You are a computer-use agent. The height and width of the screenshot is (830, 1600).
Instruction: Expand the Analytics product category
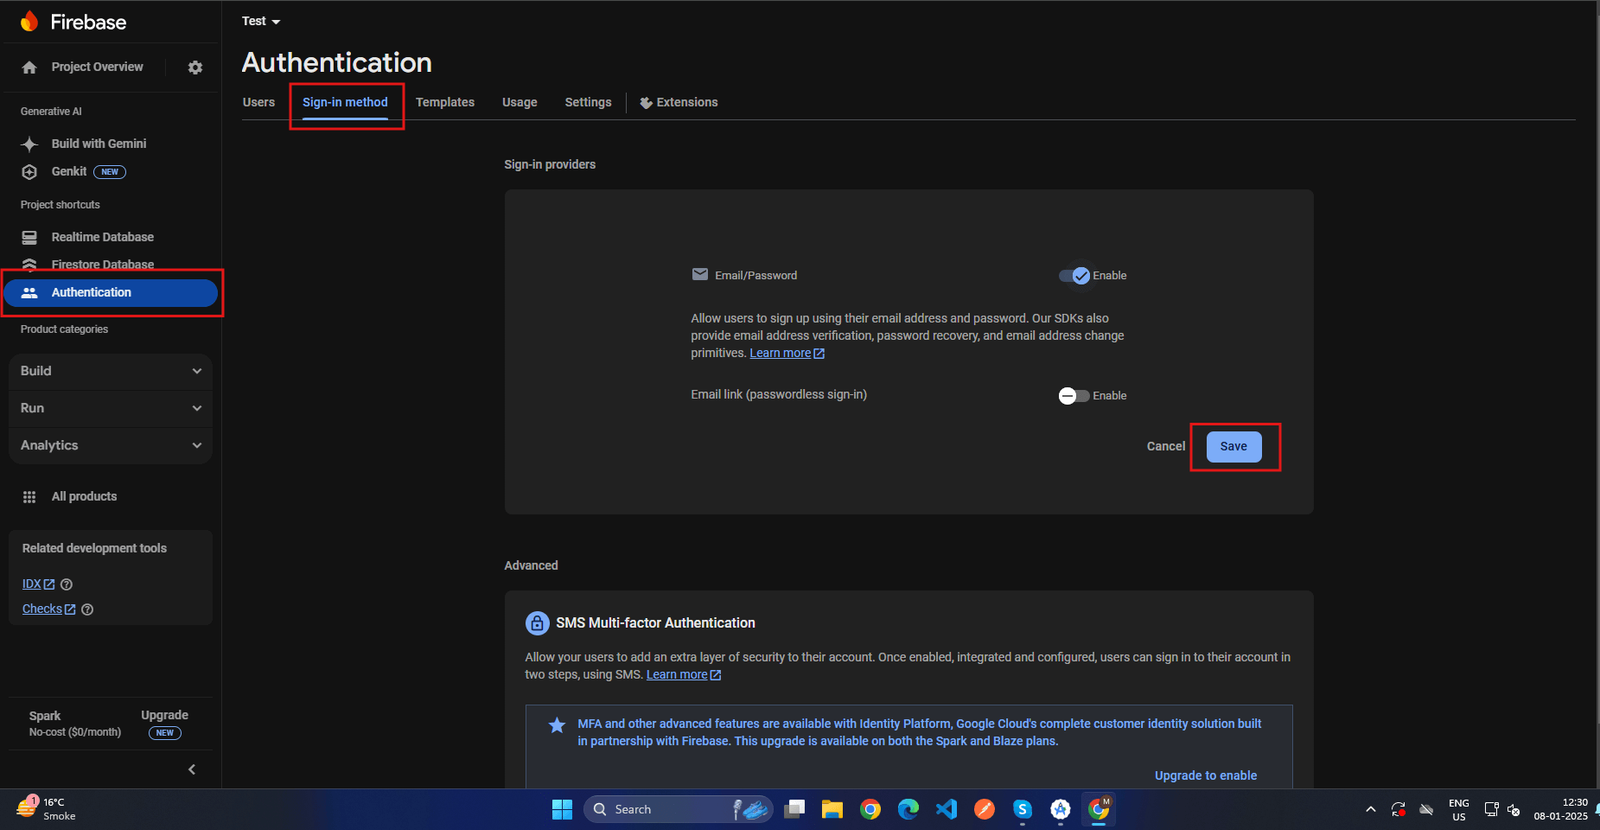pos(110,445)
